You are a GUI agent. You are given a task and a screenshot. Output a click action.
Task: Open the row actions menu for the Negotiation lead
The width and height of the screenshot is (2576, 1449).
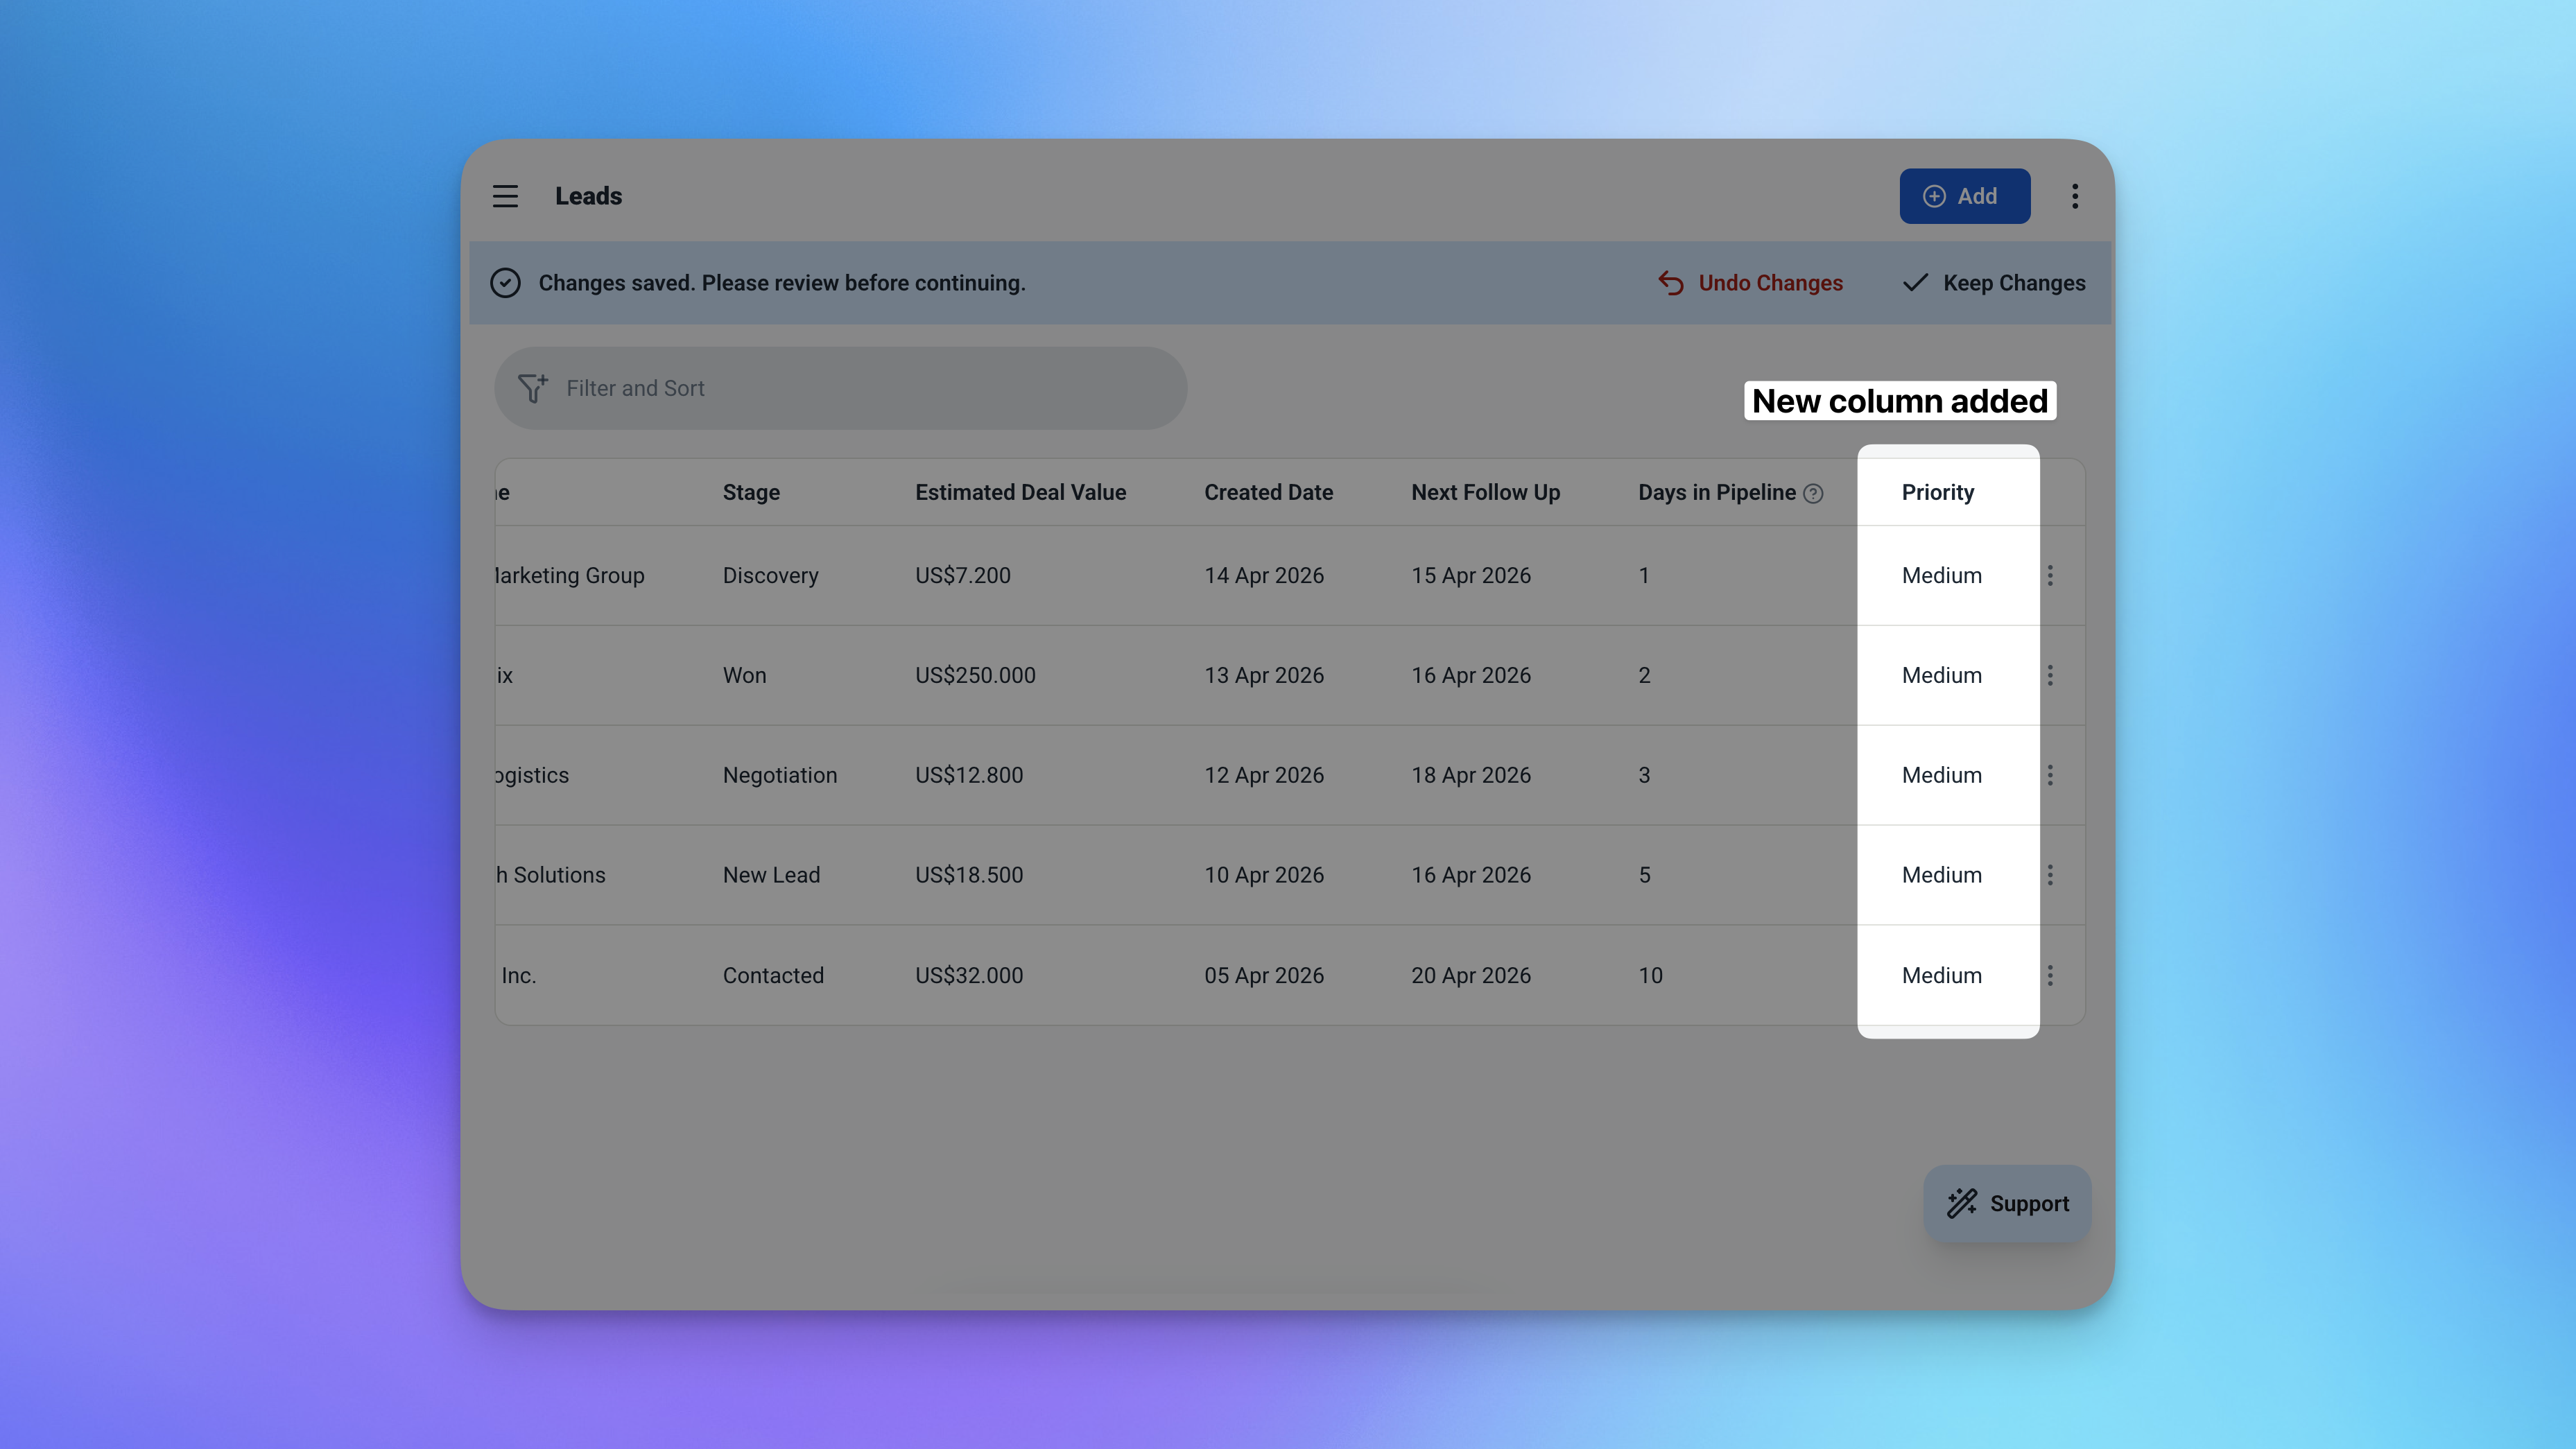(2051, 775)
